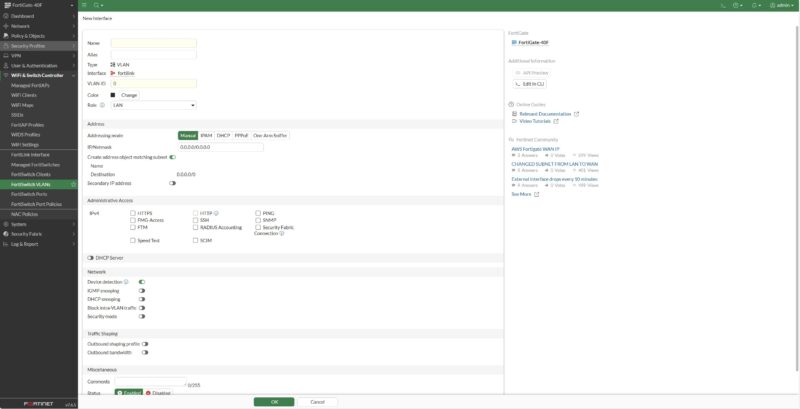Click the Name input field
Viewport: 800px width, 409px height.
point(154,43)
